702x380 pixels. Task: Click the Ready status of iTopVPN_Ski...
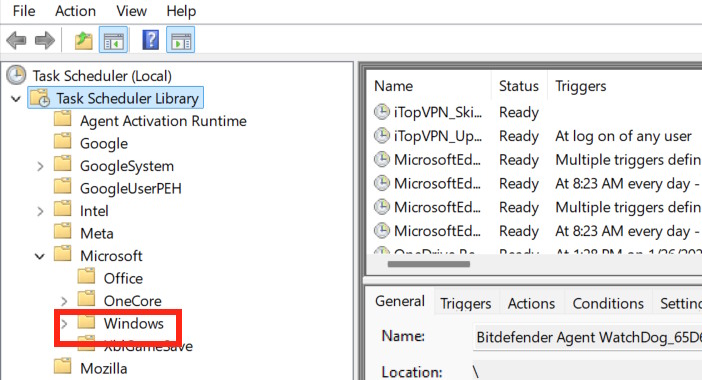pos(519,112)
